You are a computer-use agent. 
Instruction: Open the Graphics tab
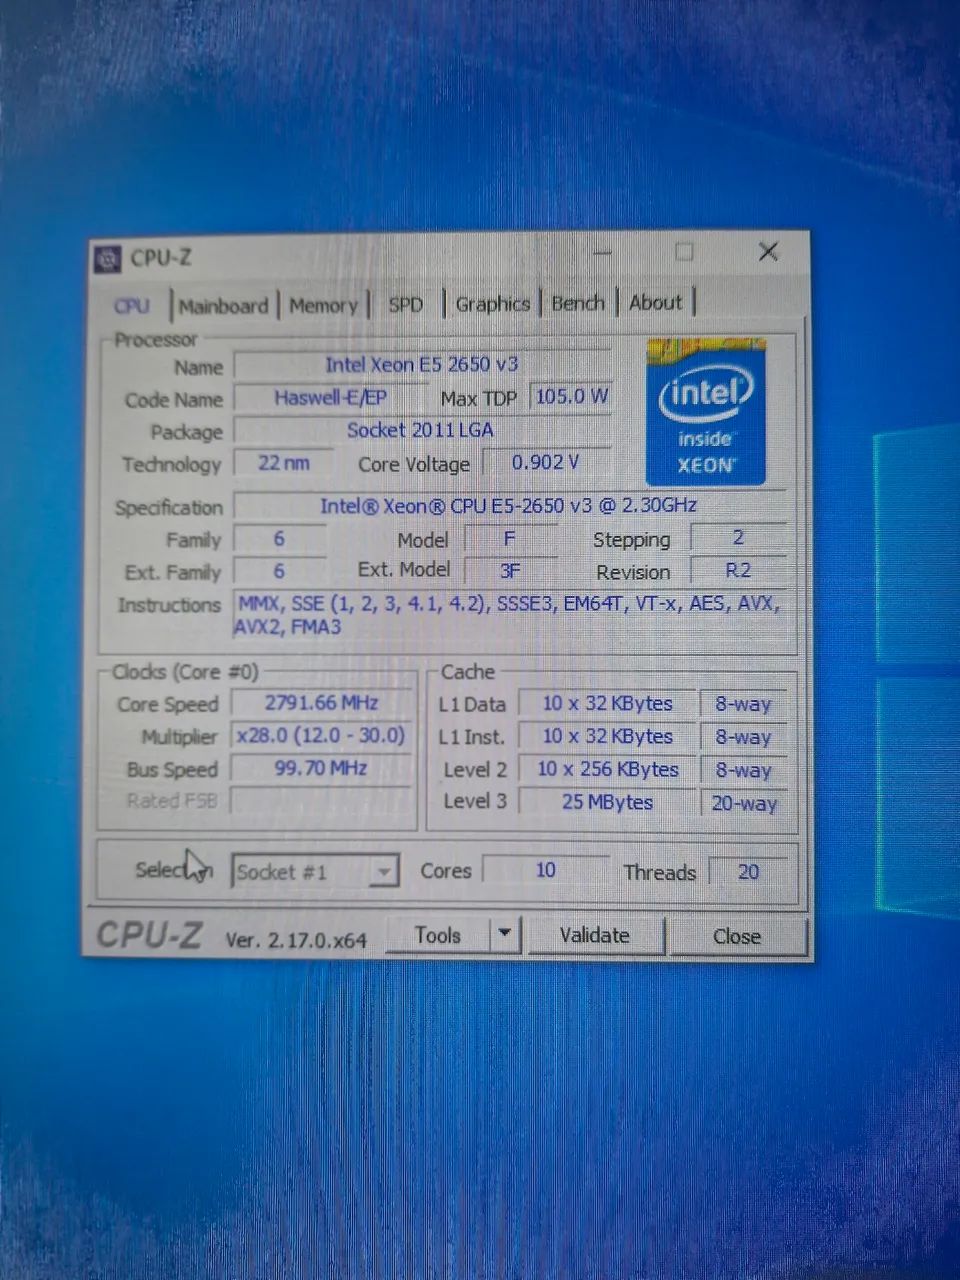(x=492, y=303)
